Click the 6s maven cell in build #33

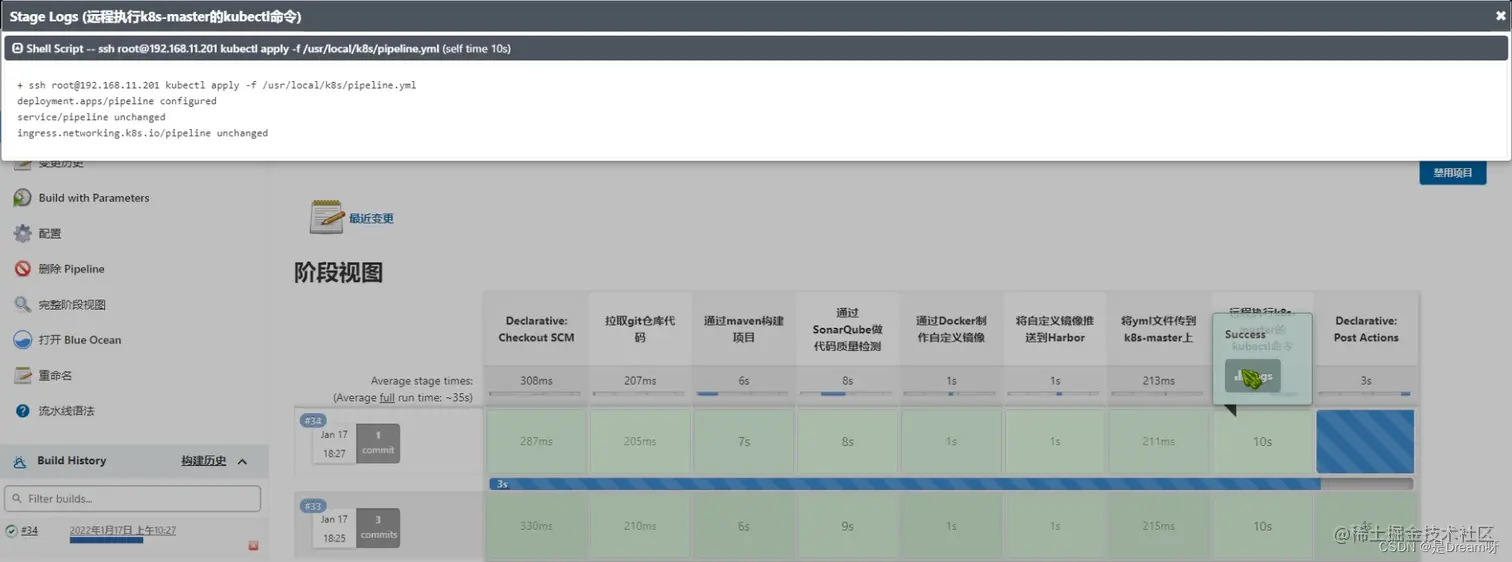click(x=744, y=526)
